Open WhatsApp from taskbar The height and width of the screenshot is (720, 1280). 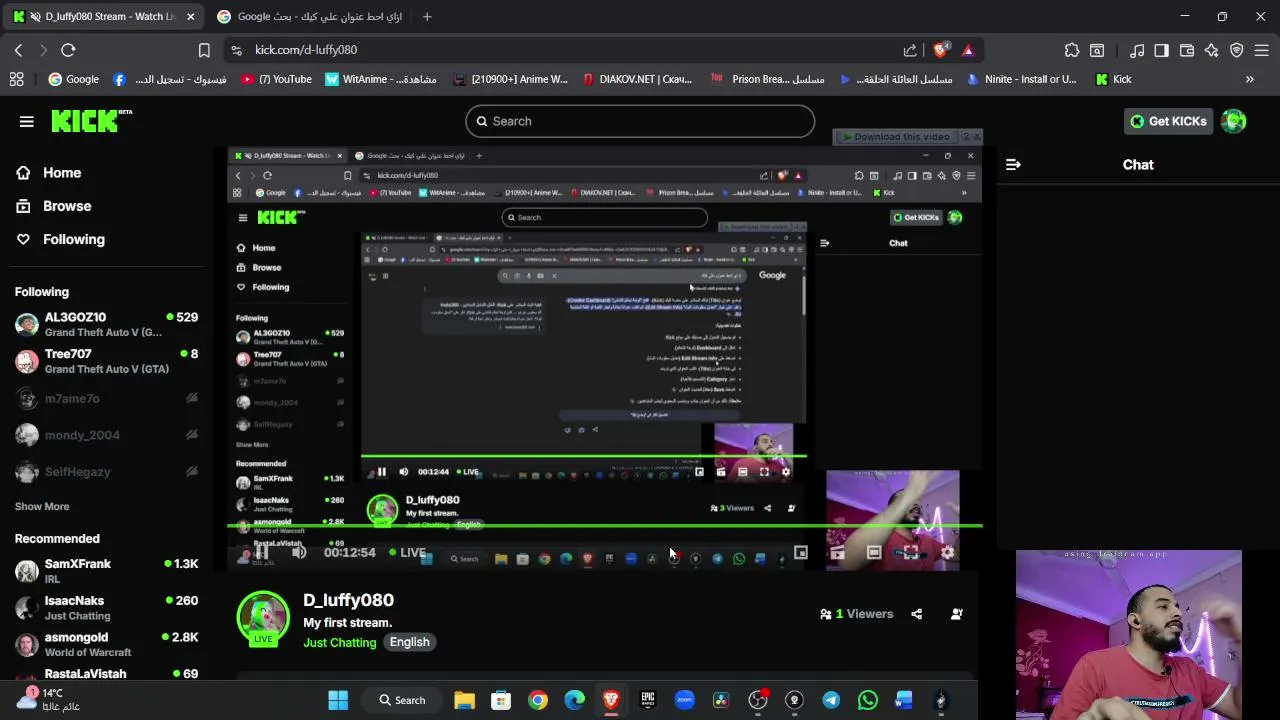[x=867, y=700]
